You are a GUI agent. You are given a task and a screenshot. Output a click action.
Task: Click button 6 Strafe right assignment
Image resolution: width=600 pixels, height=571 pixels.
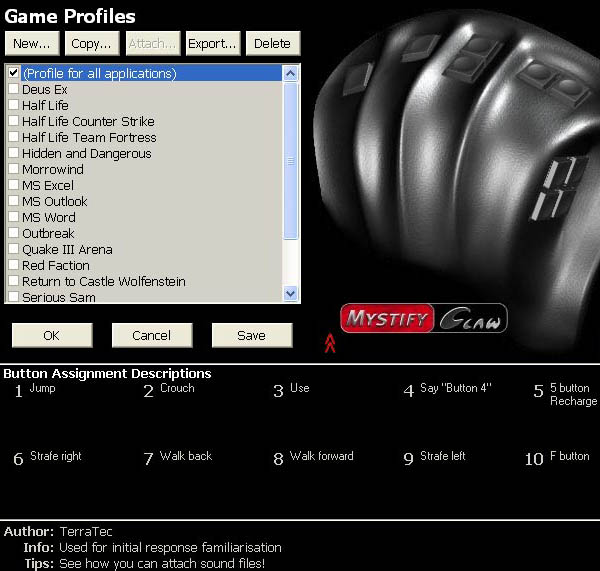point(47,457)
